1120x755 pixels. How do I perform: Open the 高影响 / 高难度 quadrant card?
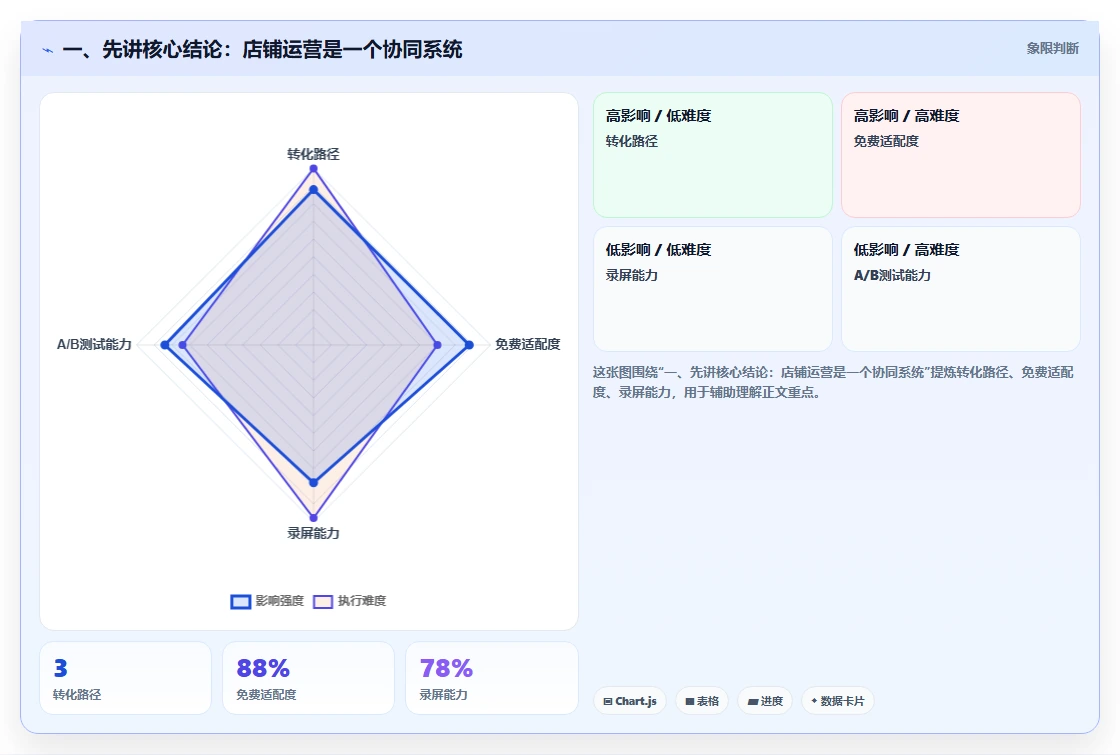point(961,155)
